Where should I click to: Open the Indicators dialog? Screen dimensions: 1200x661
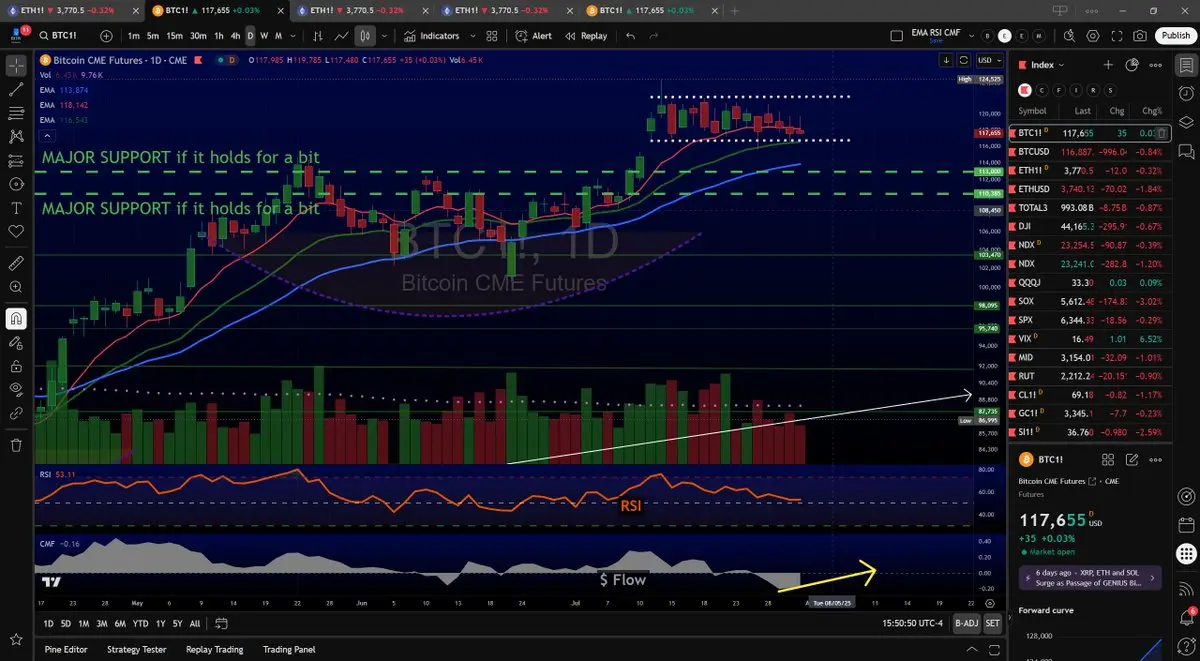432,36
